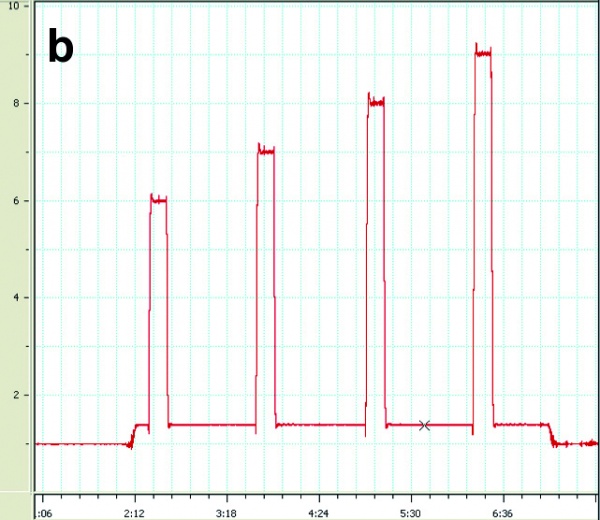Image resolution: width=600 pixels, height=520 pixels.
Task: Click the X cursor marker on the red trace
Action: tap(424, 425)
